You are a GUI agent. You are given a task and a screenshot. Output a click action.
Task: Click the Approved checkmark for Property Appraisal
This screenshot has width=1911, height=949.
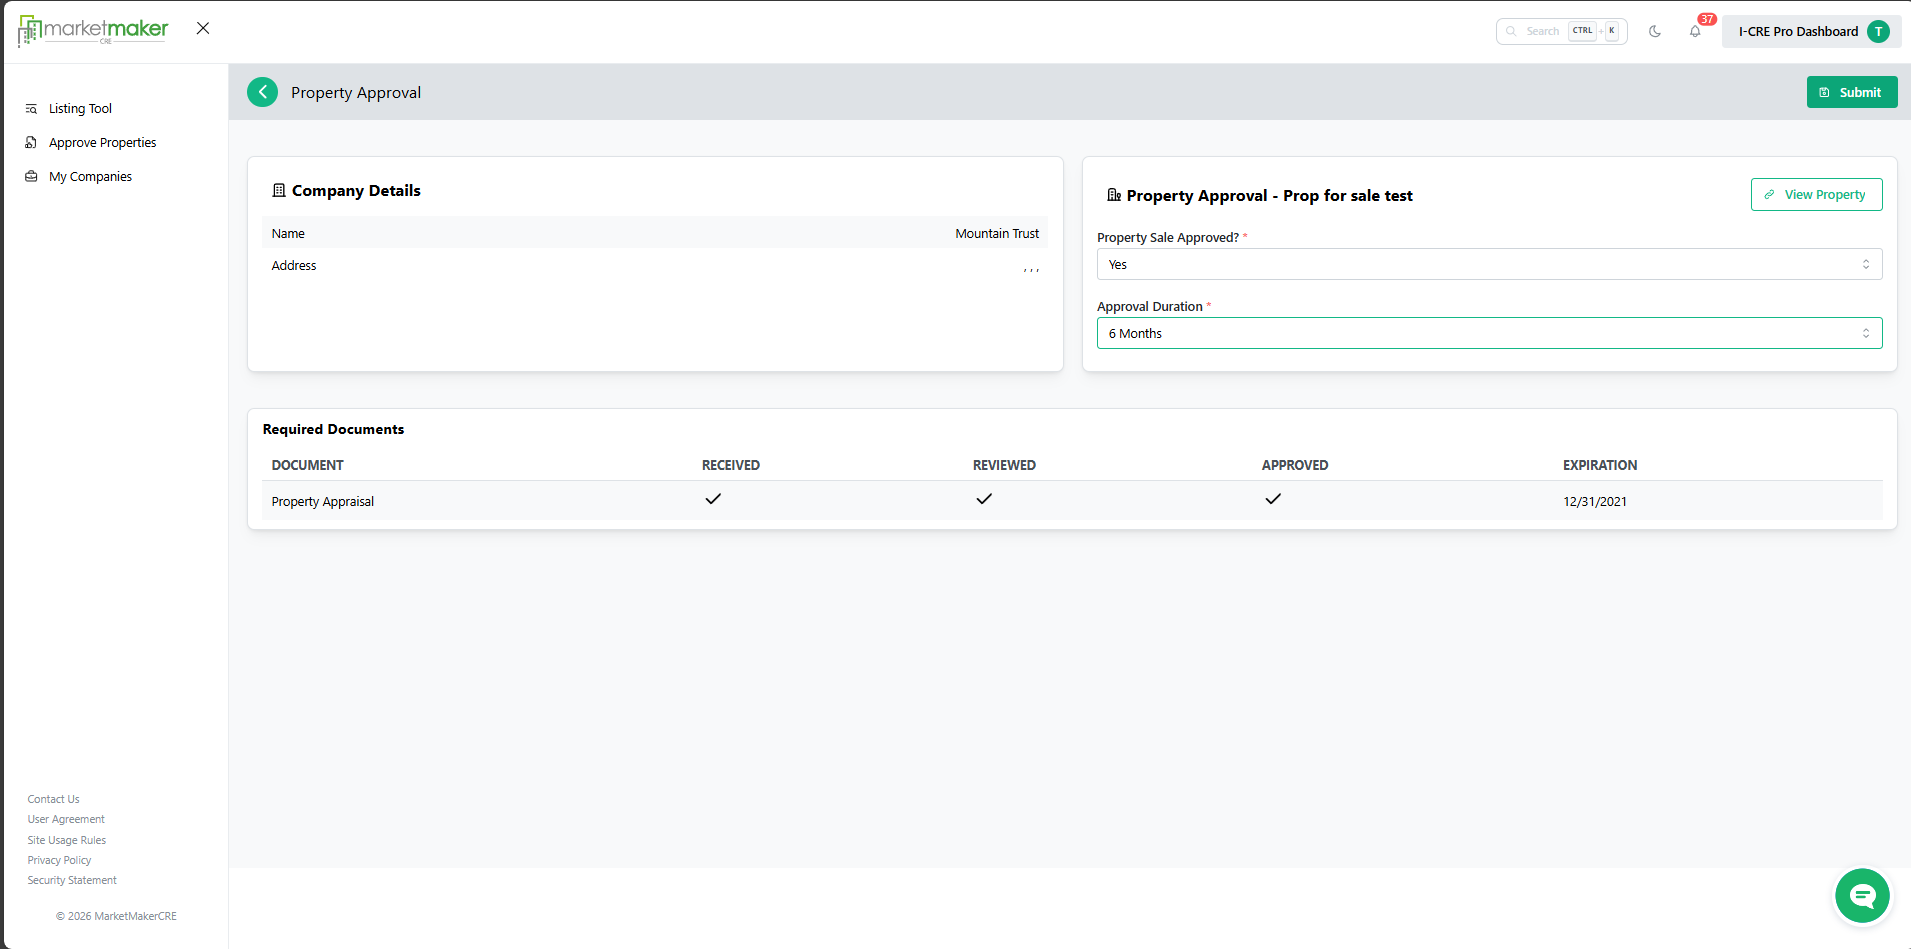[1273, 499]
